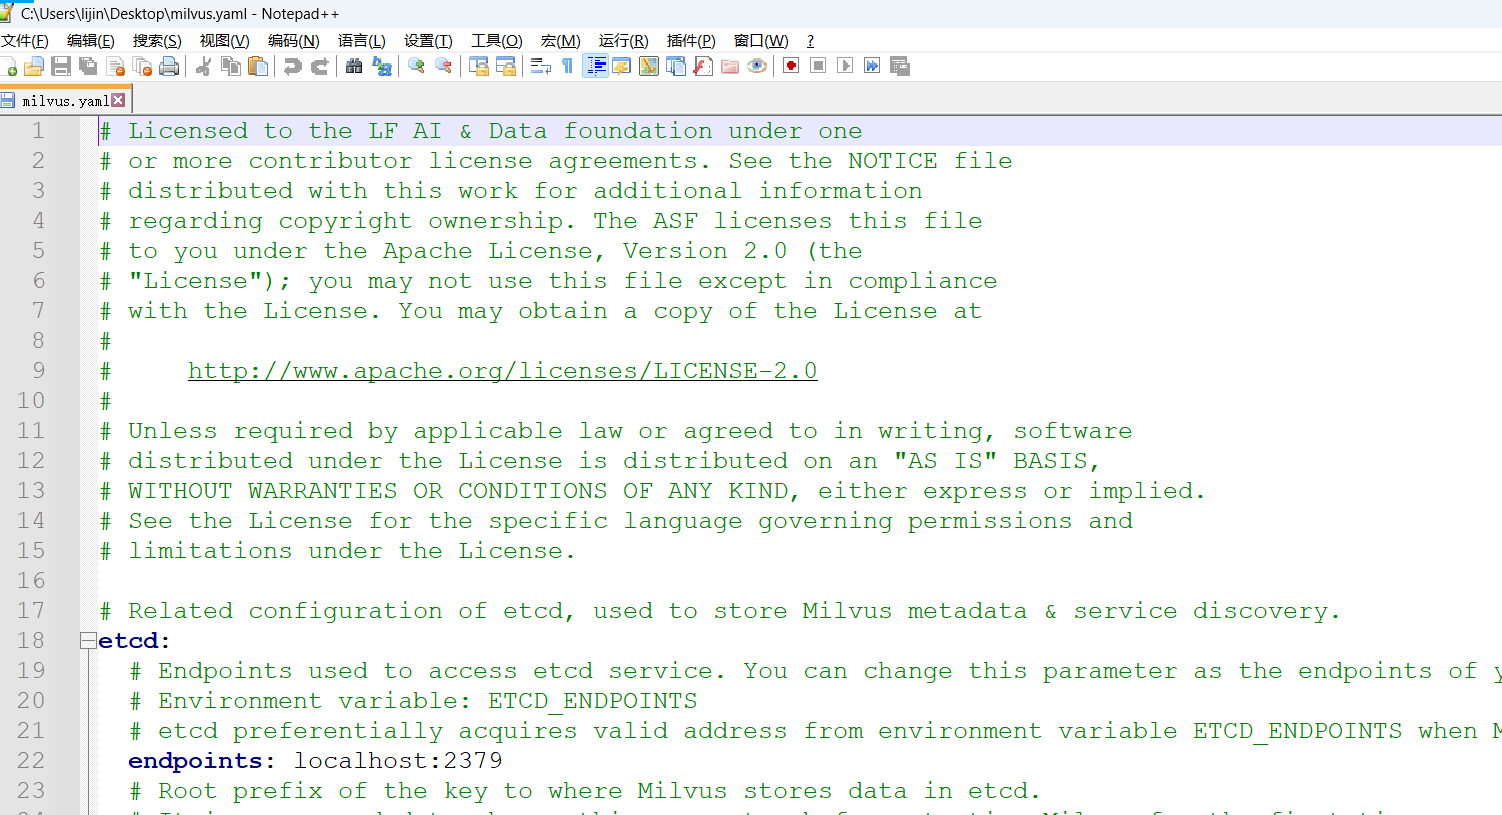Copy selection using the Copy icon

[230, 66]
